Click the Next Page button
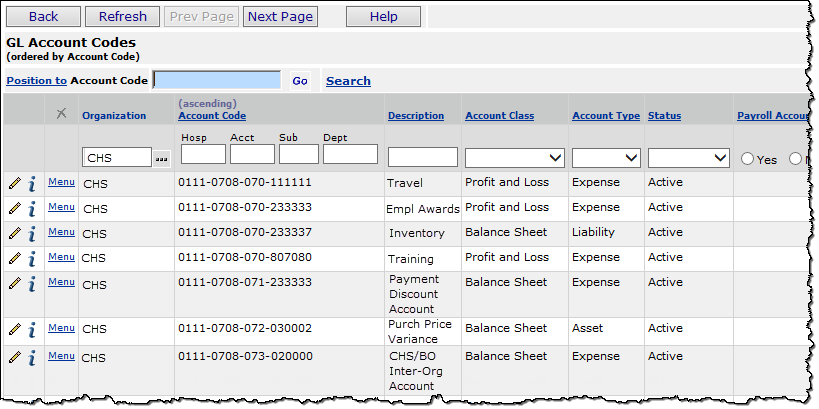Screen dimensions: 819x409 tap(280, 16)
